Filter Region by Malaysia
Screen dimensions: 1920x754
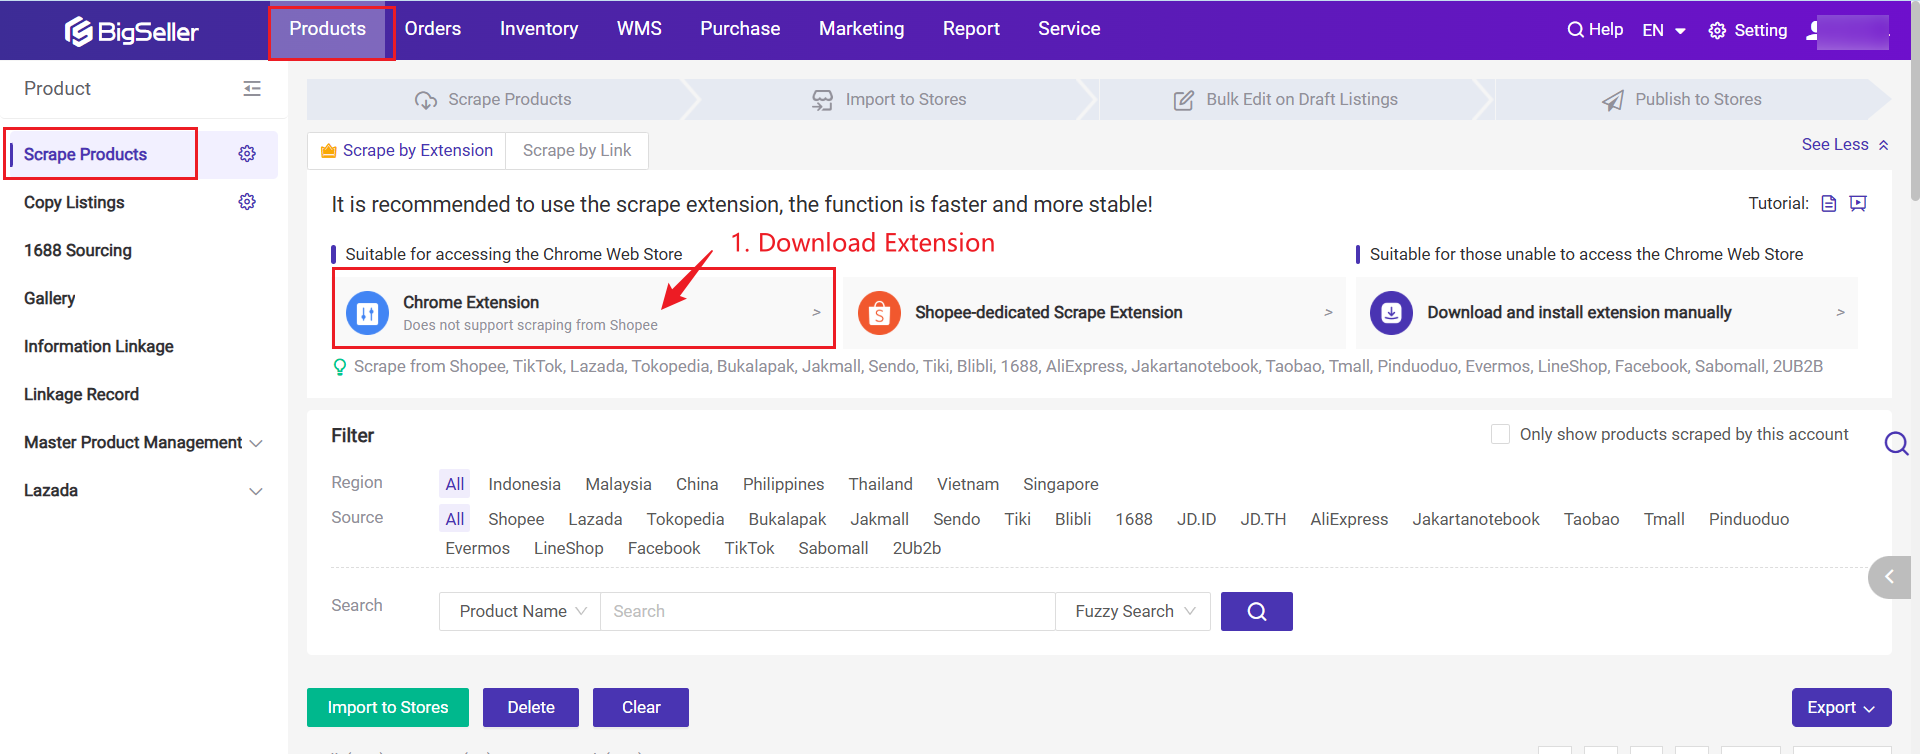(x=618, y=484)
